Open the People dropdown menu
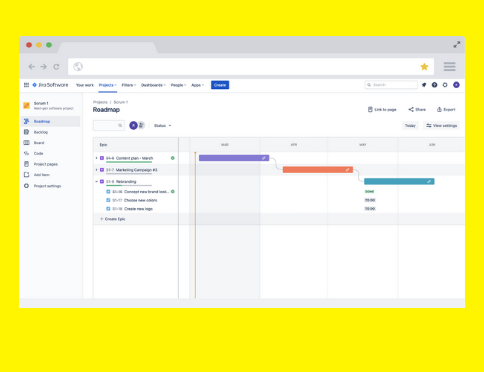This screenshot has height=372, width=484. click(178, 85)
